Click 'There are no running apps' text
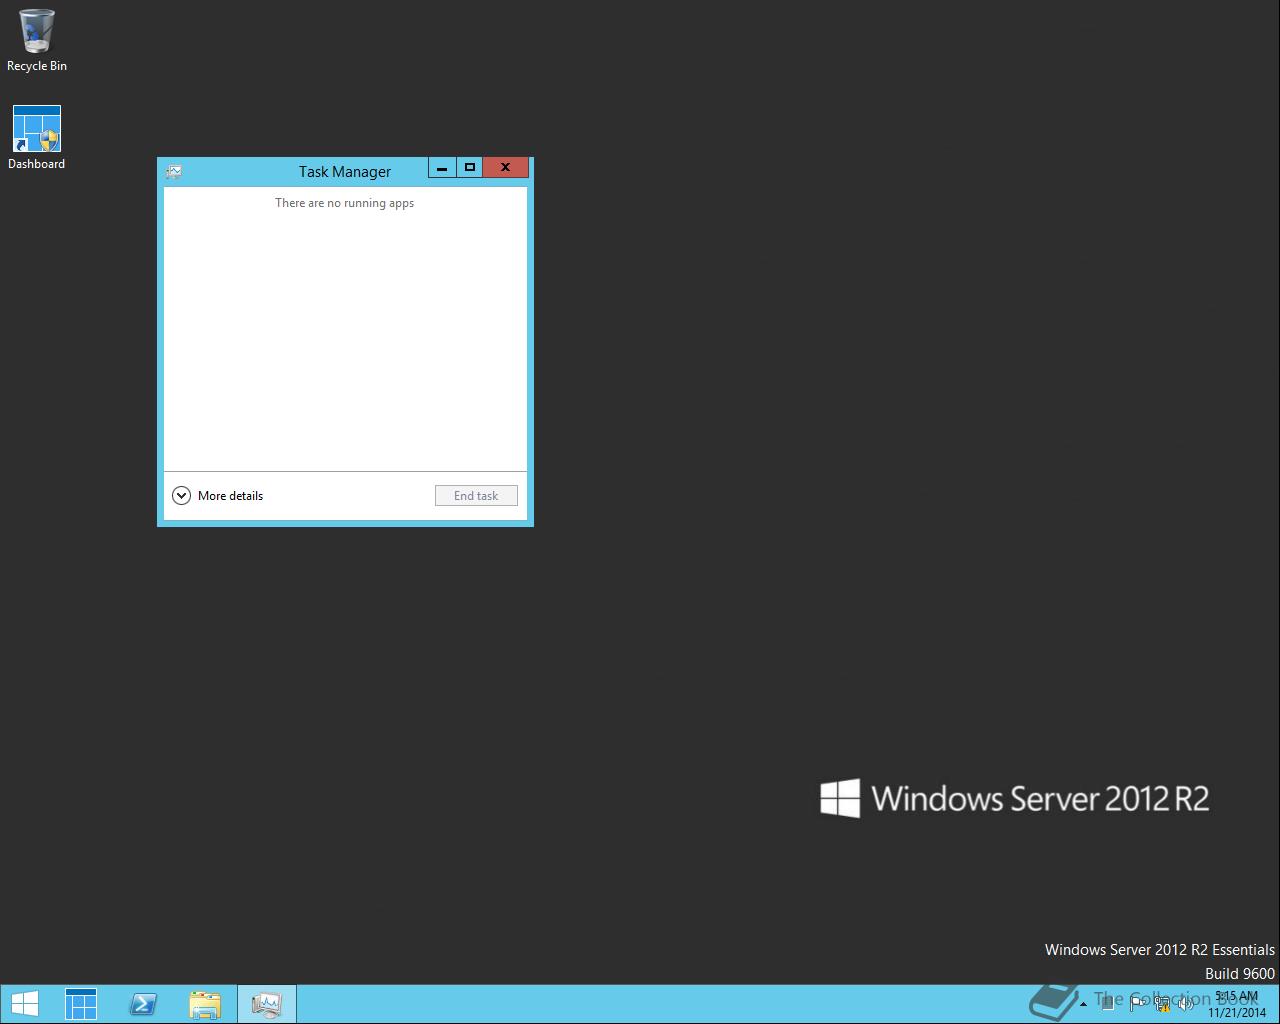This screenshot has width=1280, height=1024. point(345,203)
